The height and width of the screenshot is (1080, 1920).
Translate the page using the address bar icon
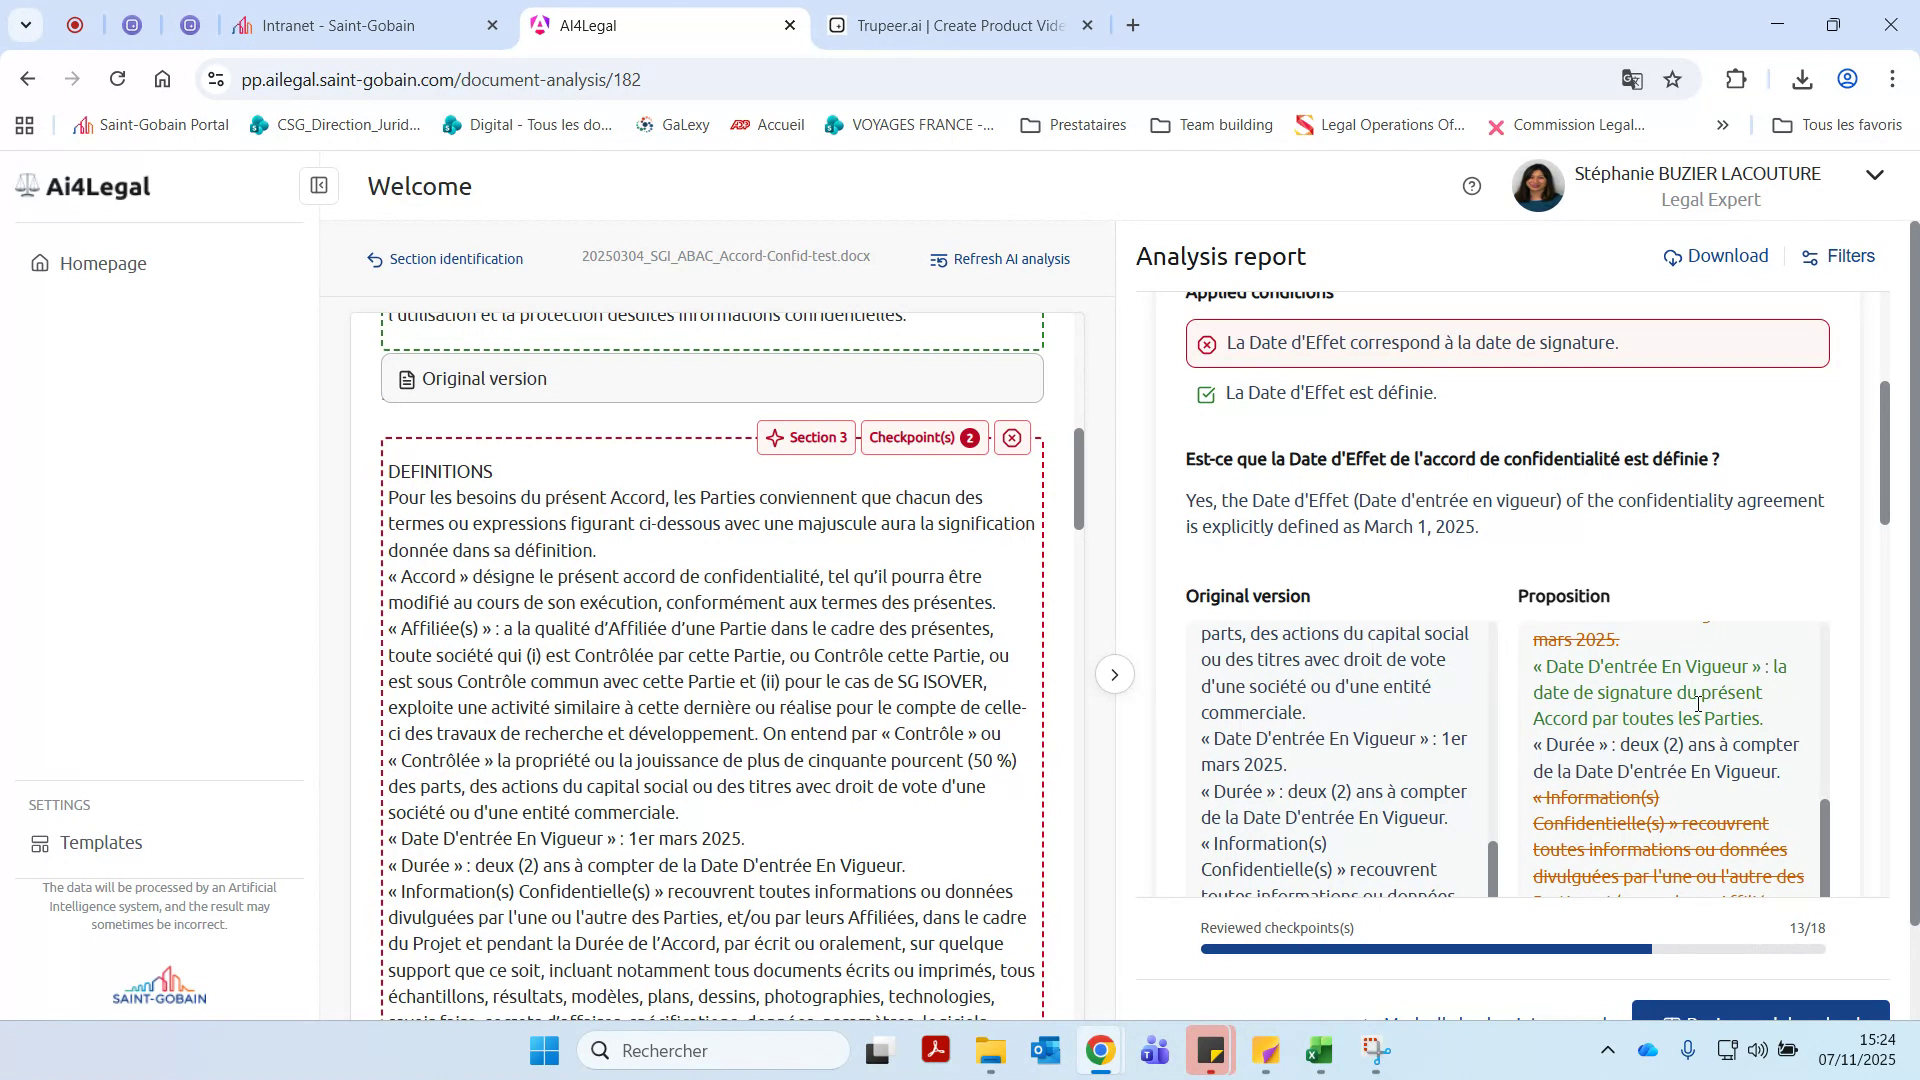point(1632,79)
